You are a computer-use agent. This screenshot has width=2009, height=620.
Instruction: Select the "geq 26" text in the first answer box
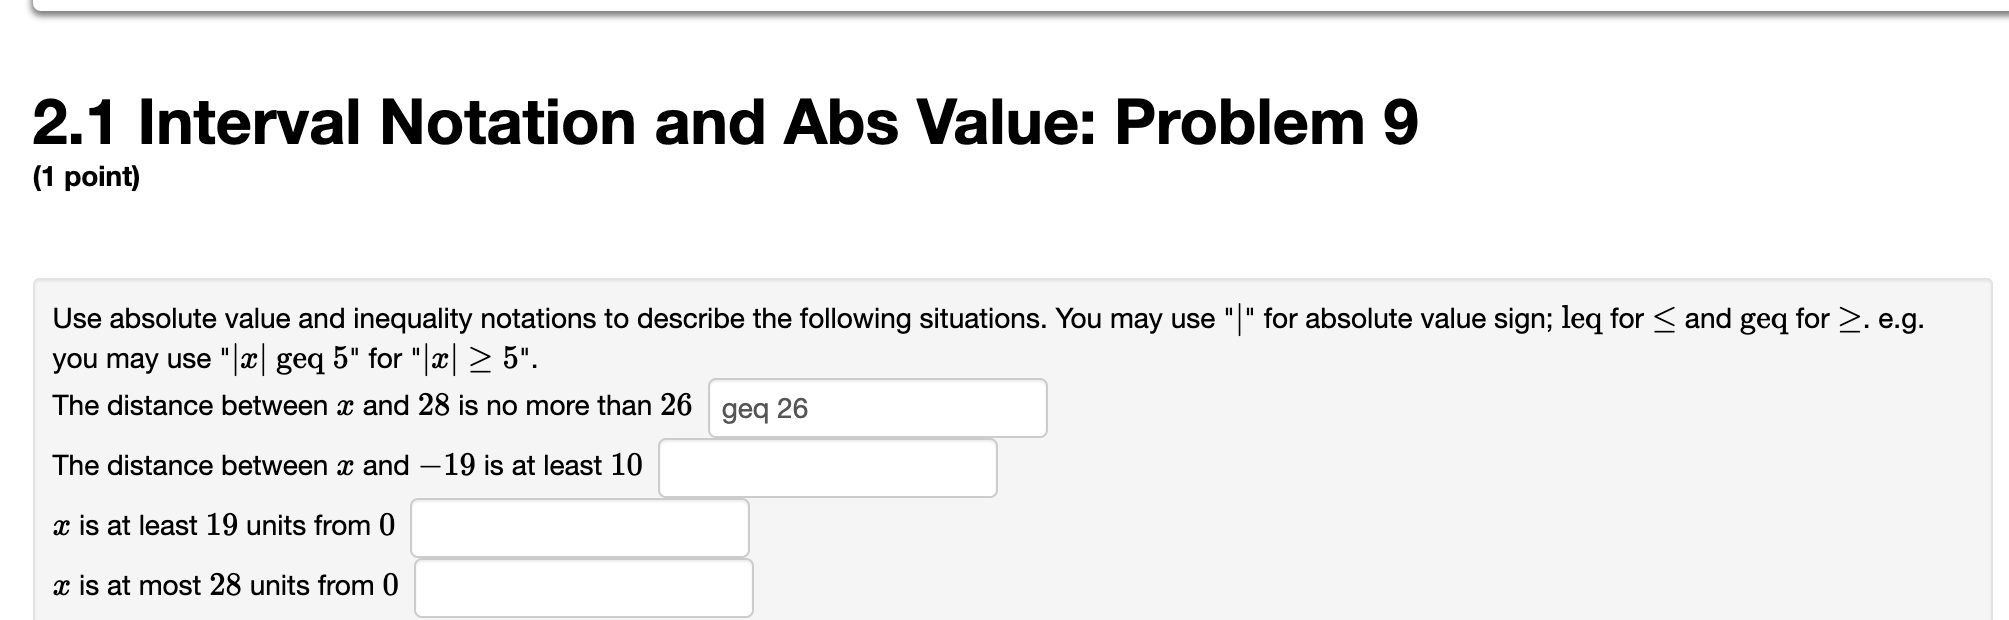(x=765, y=408)
